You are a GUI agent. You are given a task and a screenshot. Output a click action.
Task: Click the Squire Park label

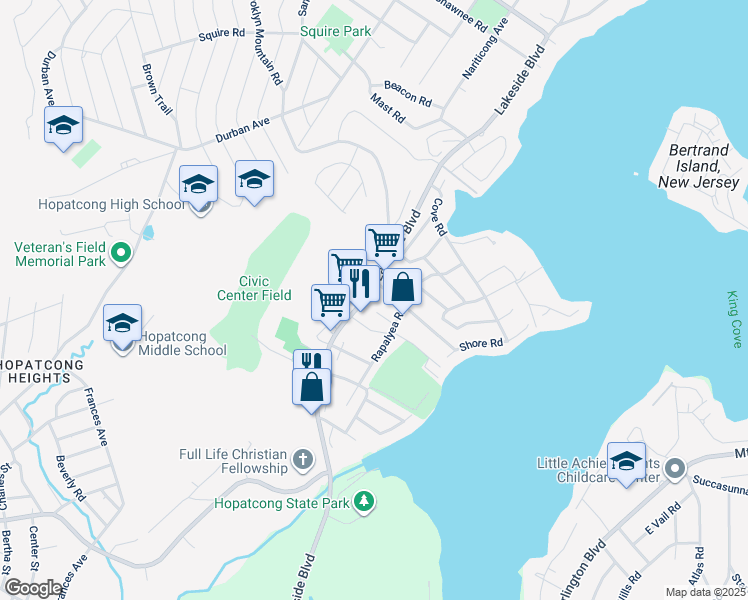pos(335,31)
